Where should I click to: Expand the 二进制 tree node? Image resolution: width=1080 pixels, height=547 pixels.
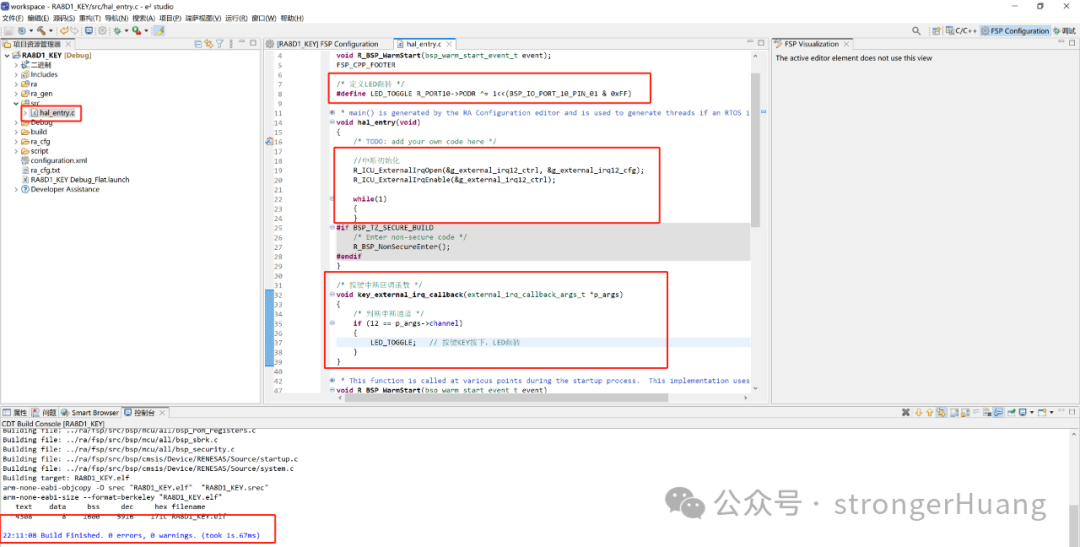17,65
